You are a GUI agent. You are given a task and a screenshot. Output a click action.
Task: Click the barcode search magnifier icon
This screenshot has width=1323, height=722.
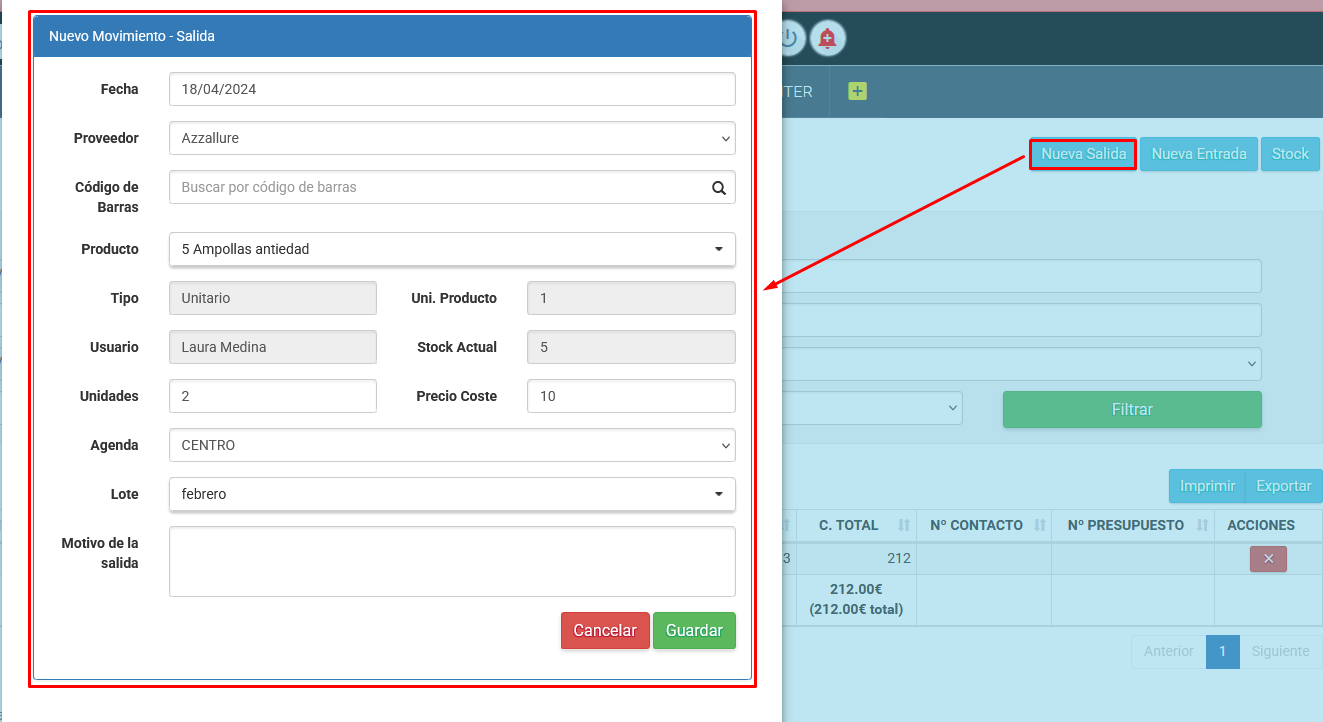(x=718, y=187)
